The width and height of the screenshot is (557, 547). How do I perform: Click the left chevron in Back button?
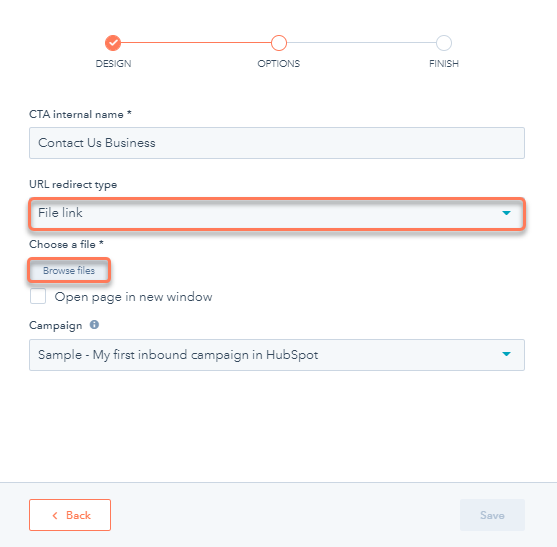[55, 515]
